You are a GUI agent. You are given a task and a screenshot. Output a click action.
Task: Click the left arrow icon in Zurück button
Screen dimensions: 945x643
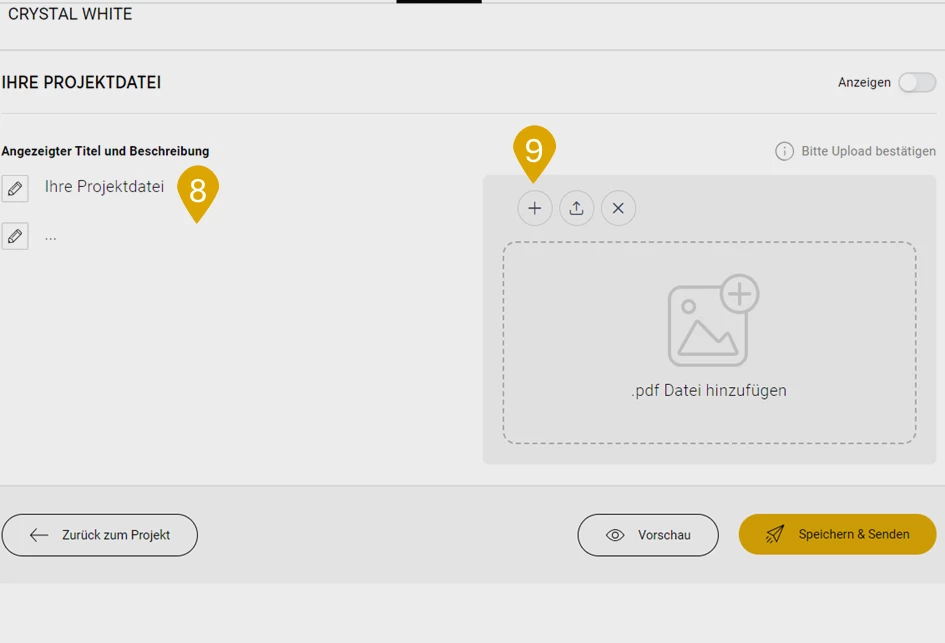39,535
